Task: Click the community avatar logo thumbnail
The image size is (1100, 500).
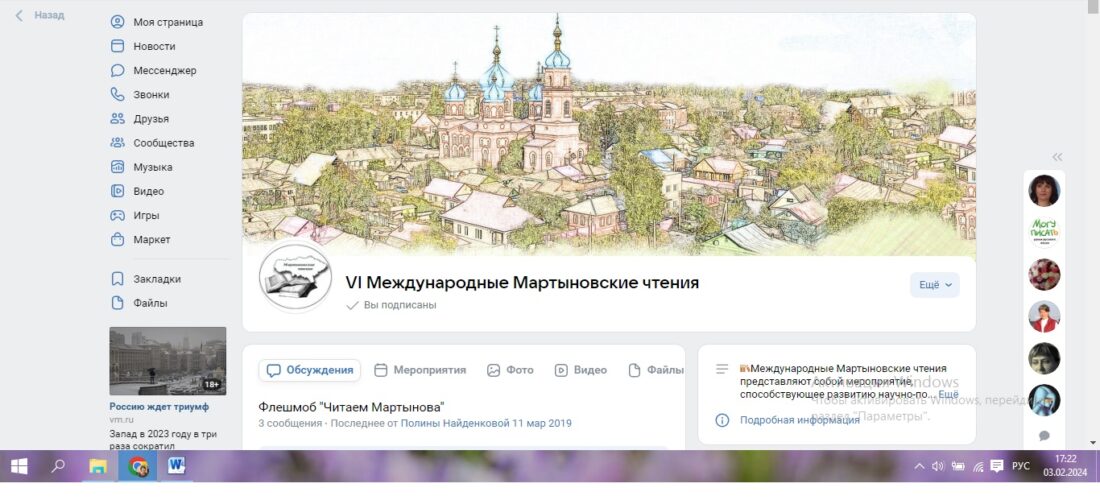Action: tap(295, 276)
